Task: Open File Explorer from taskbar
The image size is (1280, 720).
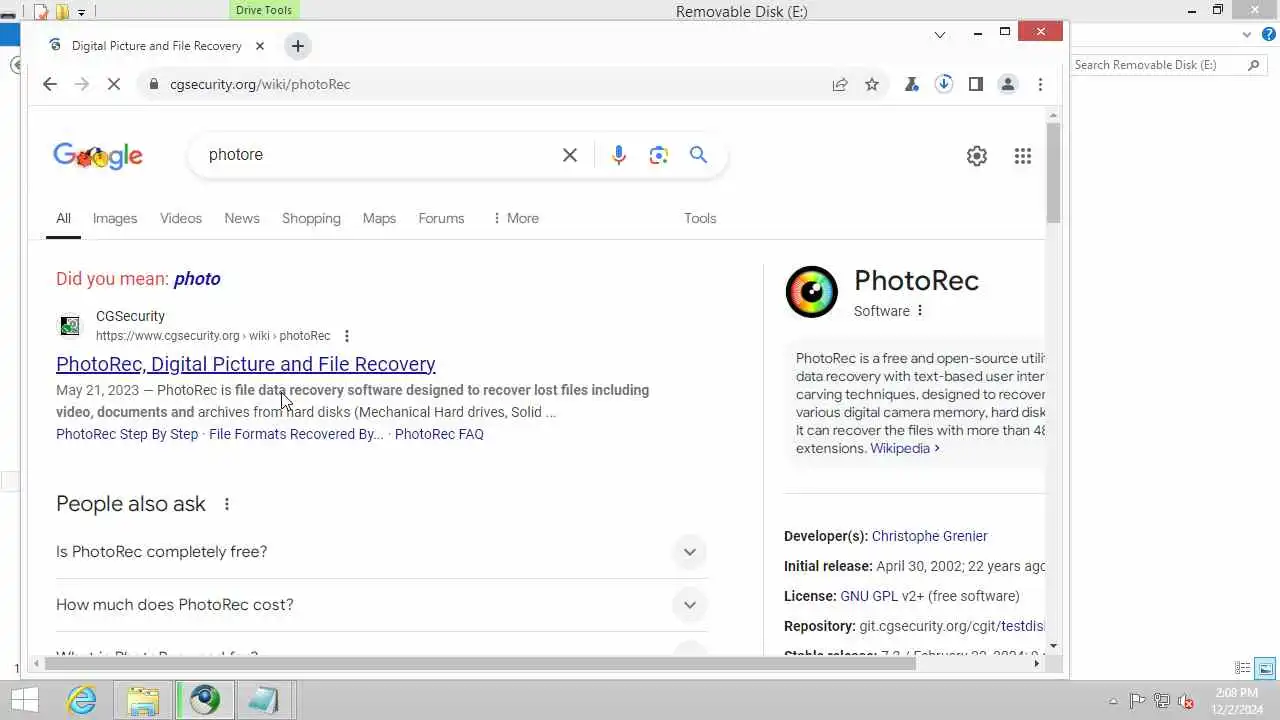Action: (143, 700)
